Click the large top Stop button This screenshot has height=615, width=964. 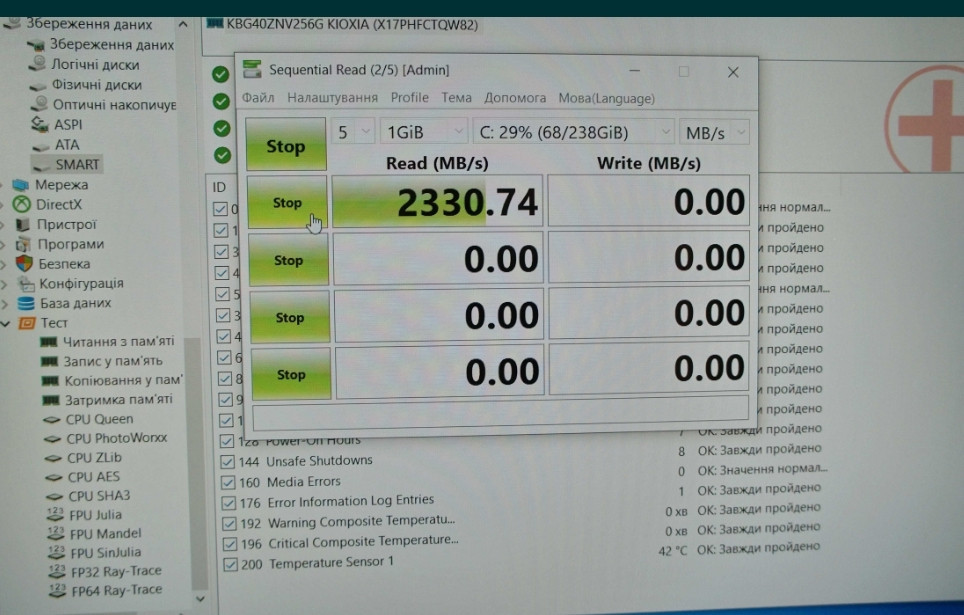286,145
